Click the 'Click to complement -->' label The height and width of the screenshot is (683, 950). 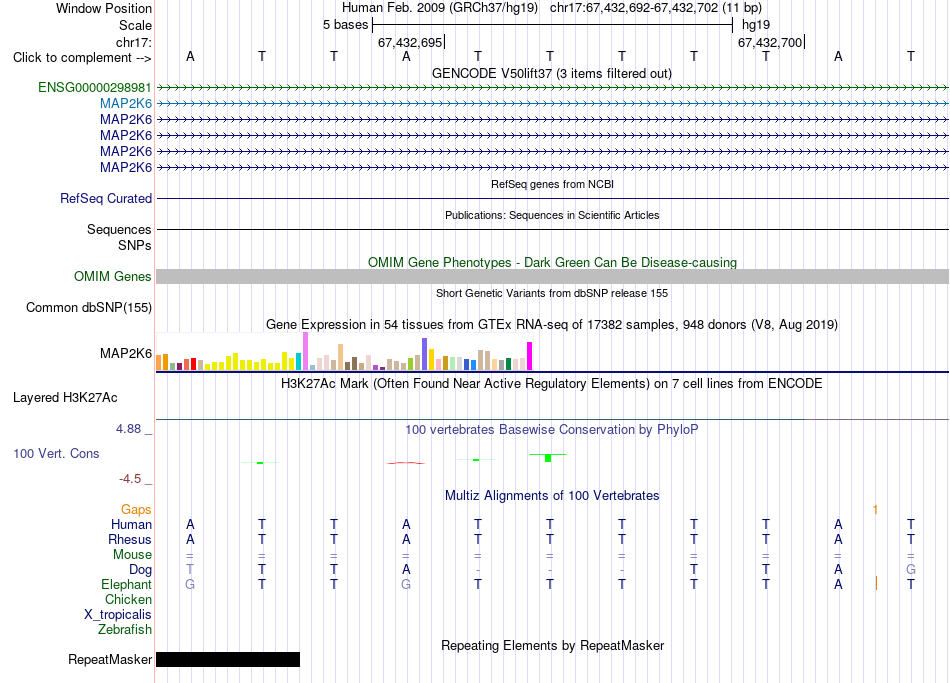[x=82, y=58]
